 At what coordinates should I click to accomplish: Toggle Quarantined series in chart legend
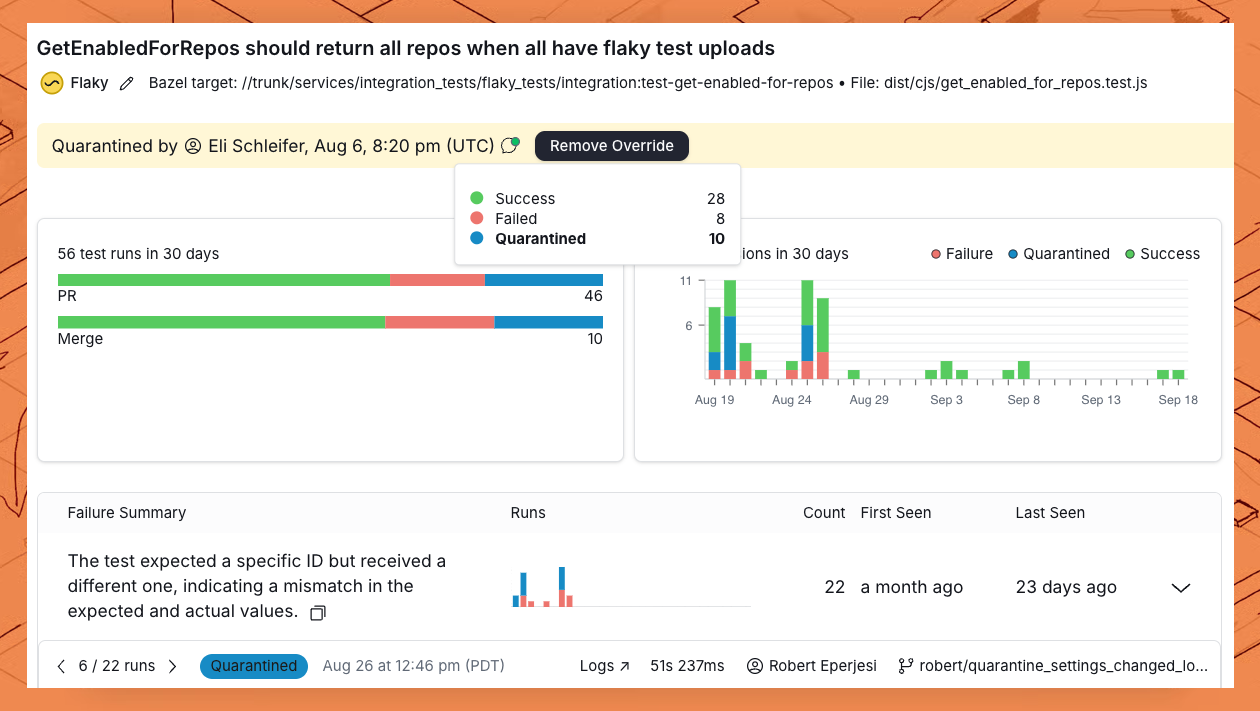point(1059,254)
